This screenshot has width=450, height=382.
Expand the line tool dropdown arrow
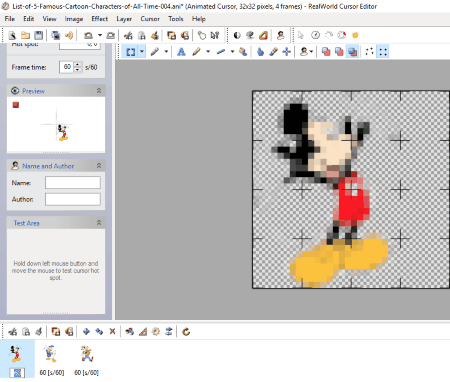pyautogui.click(x=232, y=52)
